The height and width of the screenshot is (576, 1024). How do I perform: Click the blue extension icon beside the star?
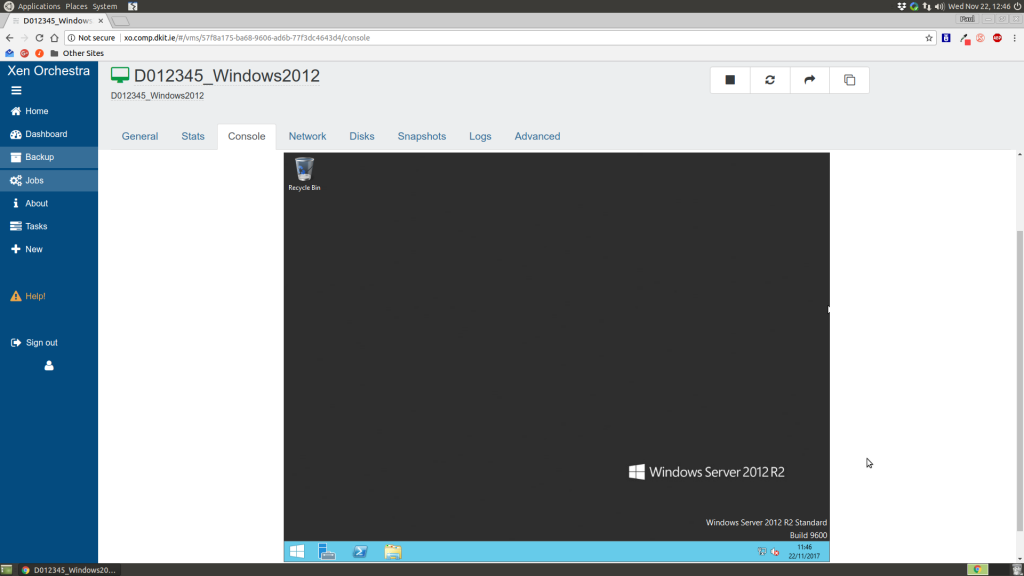946,38
